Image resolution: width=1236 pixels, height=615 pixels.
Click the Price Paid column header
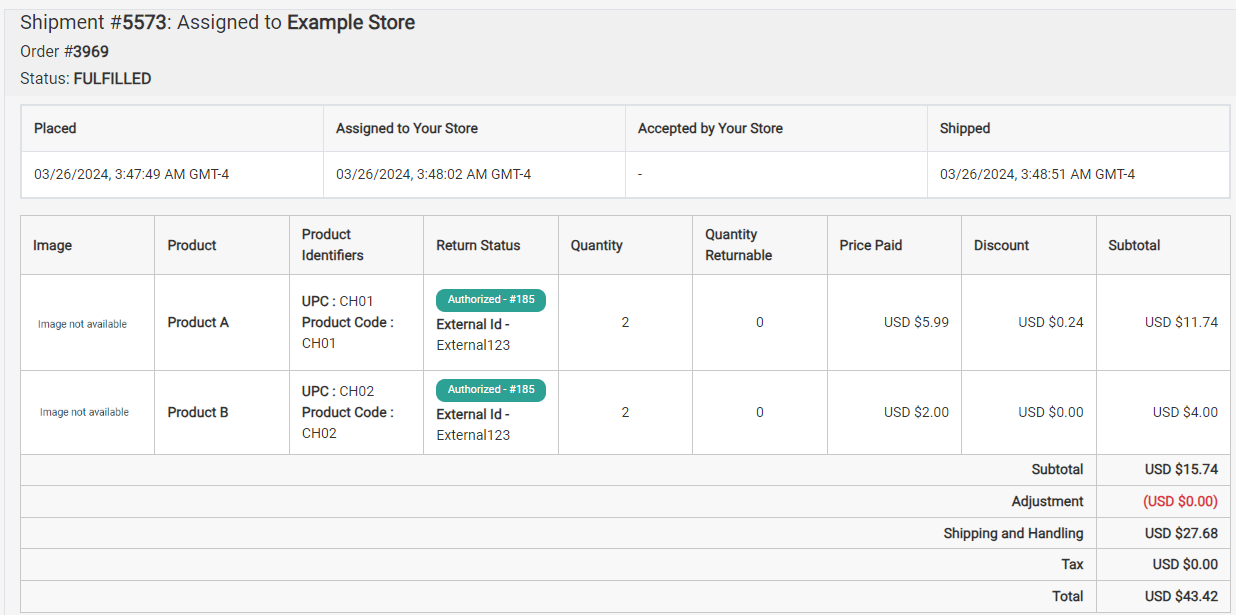click(871, 244)
